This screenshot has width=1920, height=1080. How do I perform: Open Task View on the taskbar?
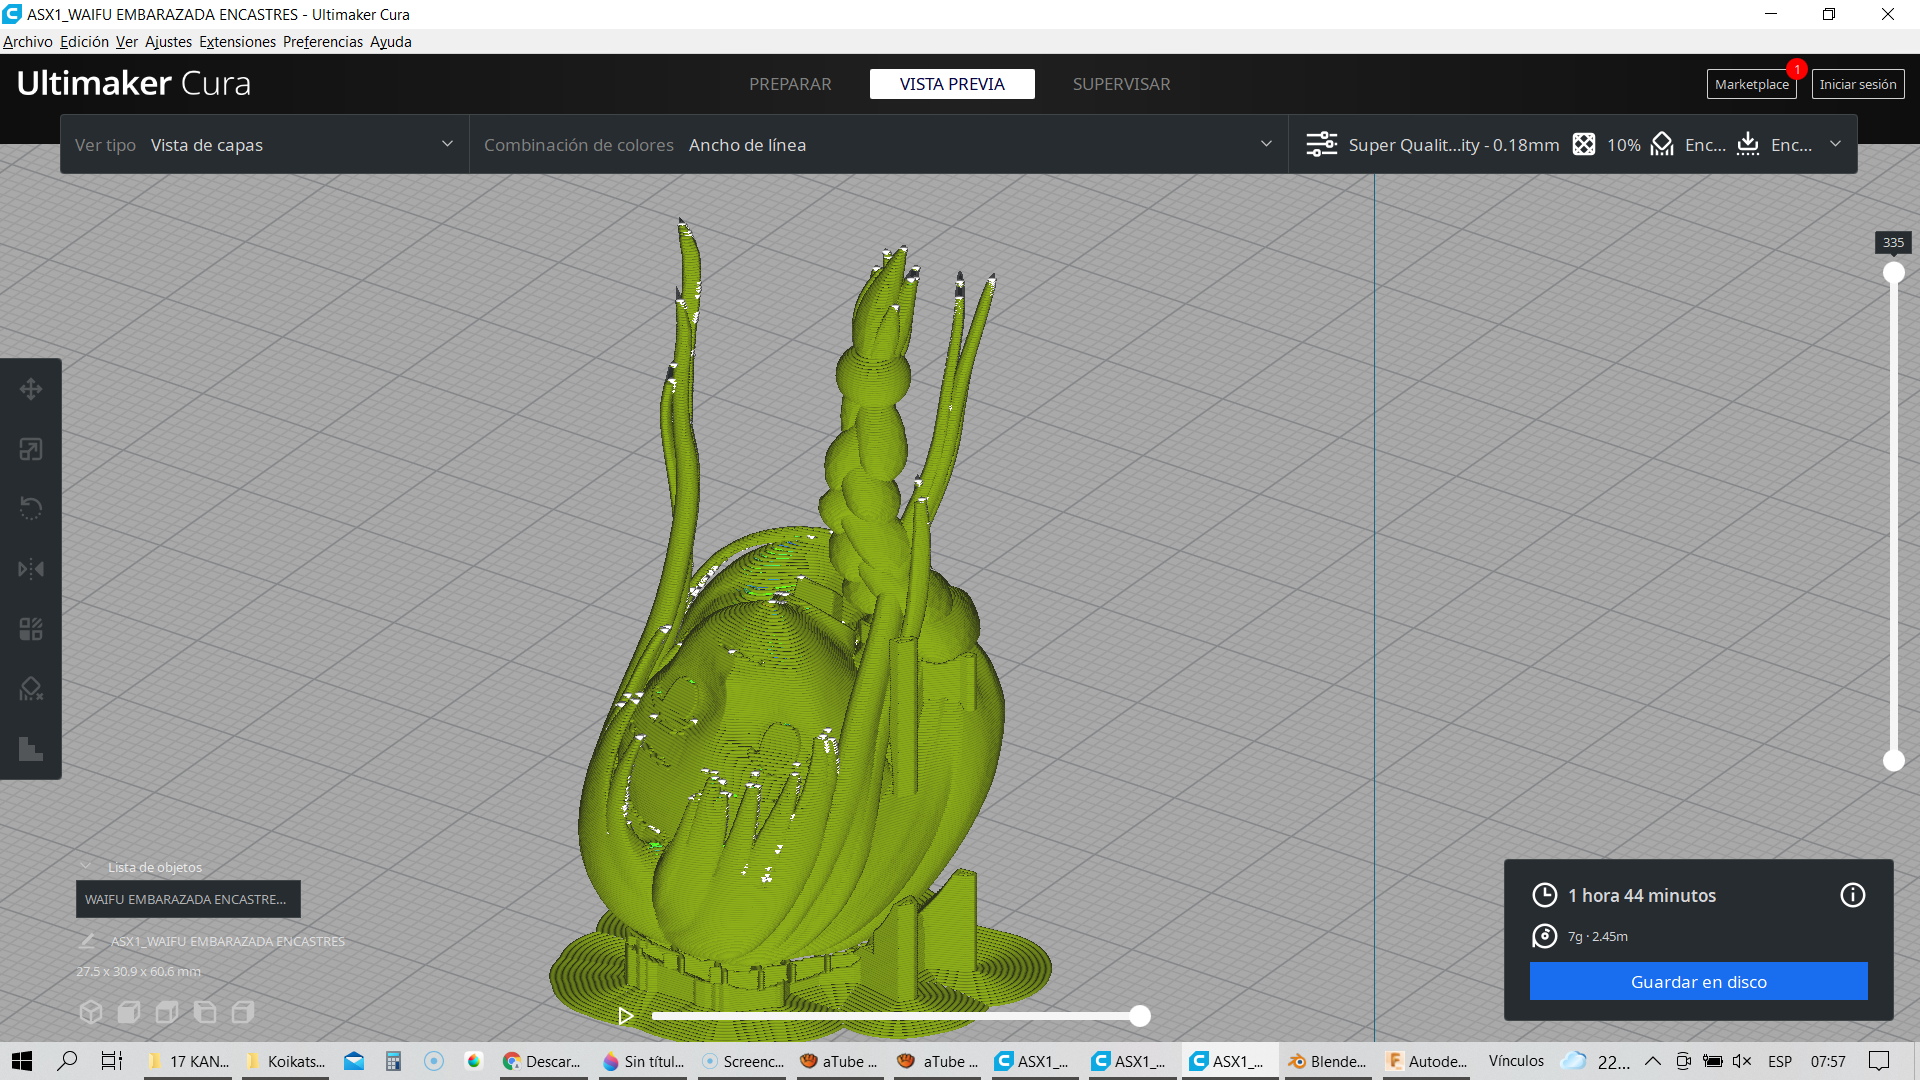point(112,1061)
